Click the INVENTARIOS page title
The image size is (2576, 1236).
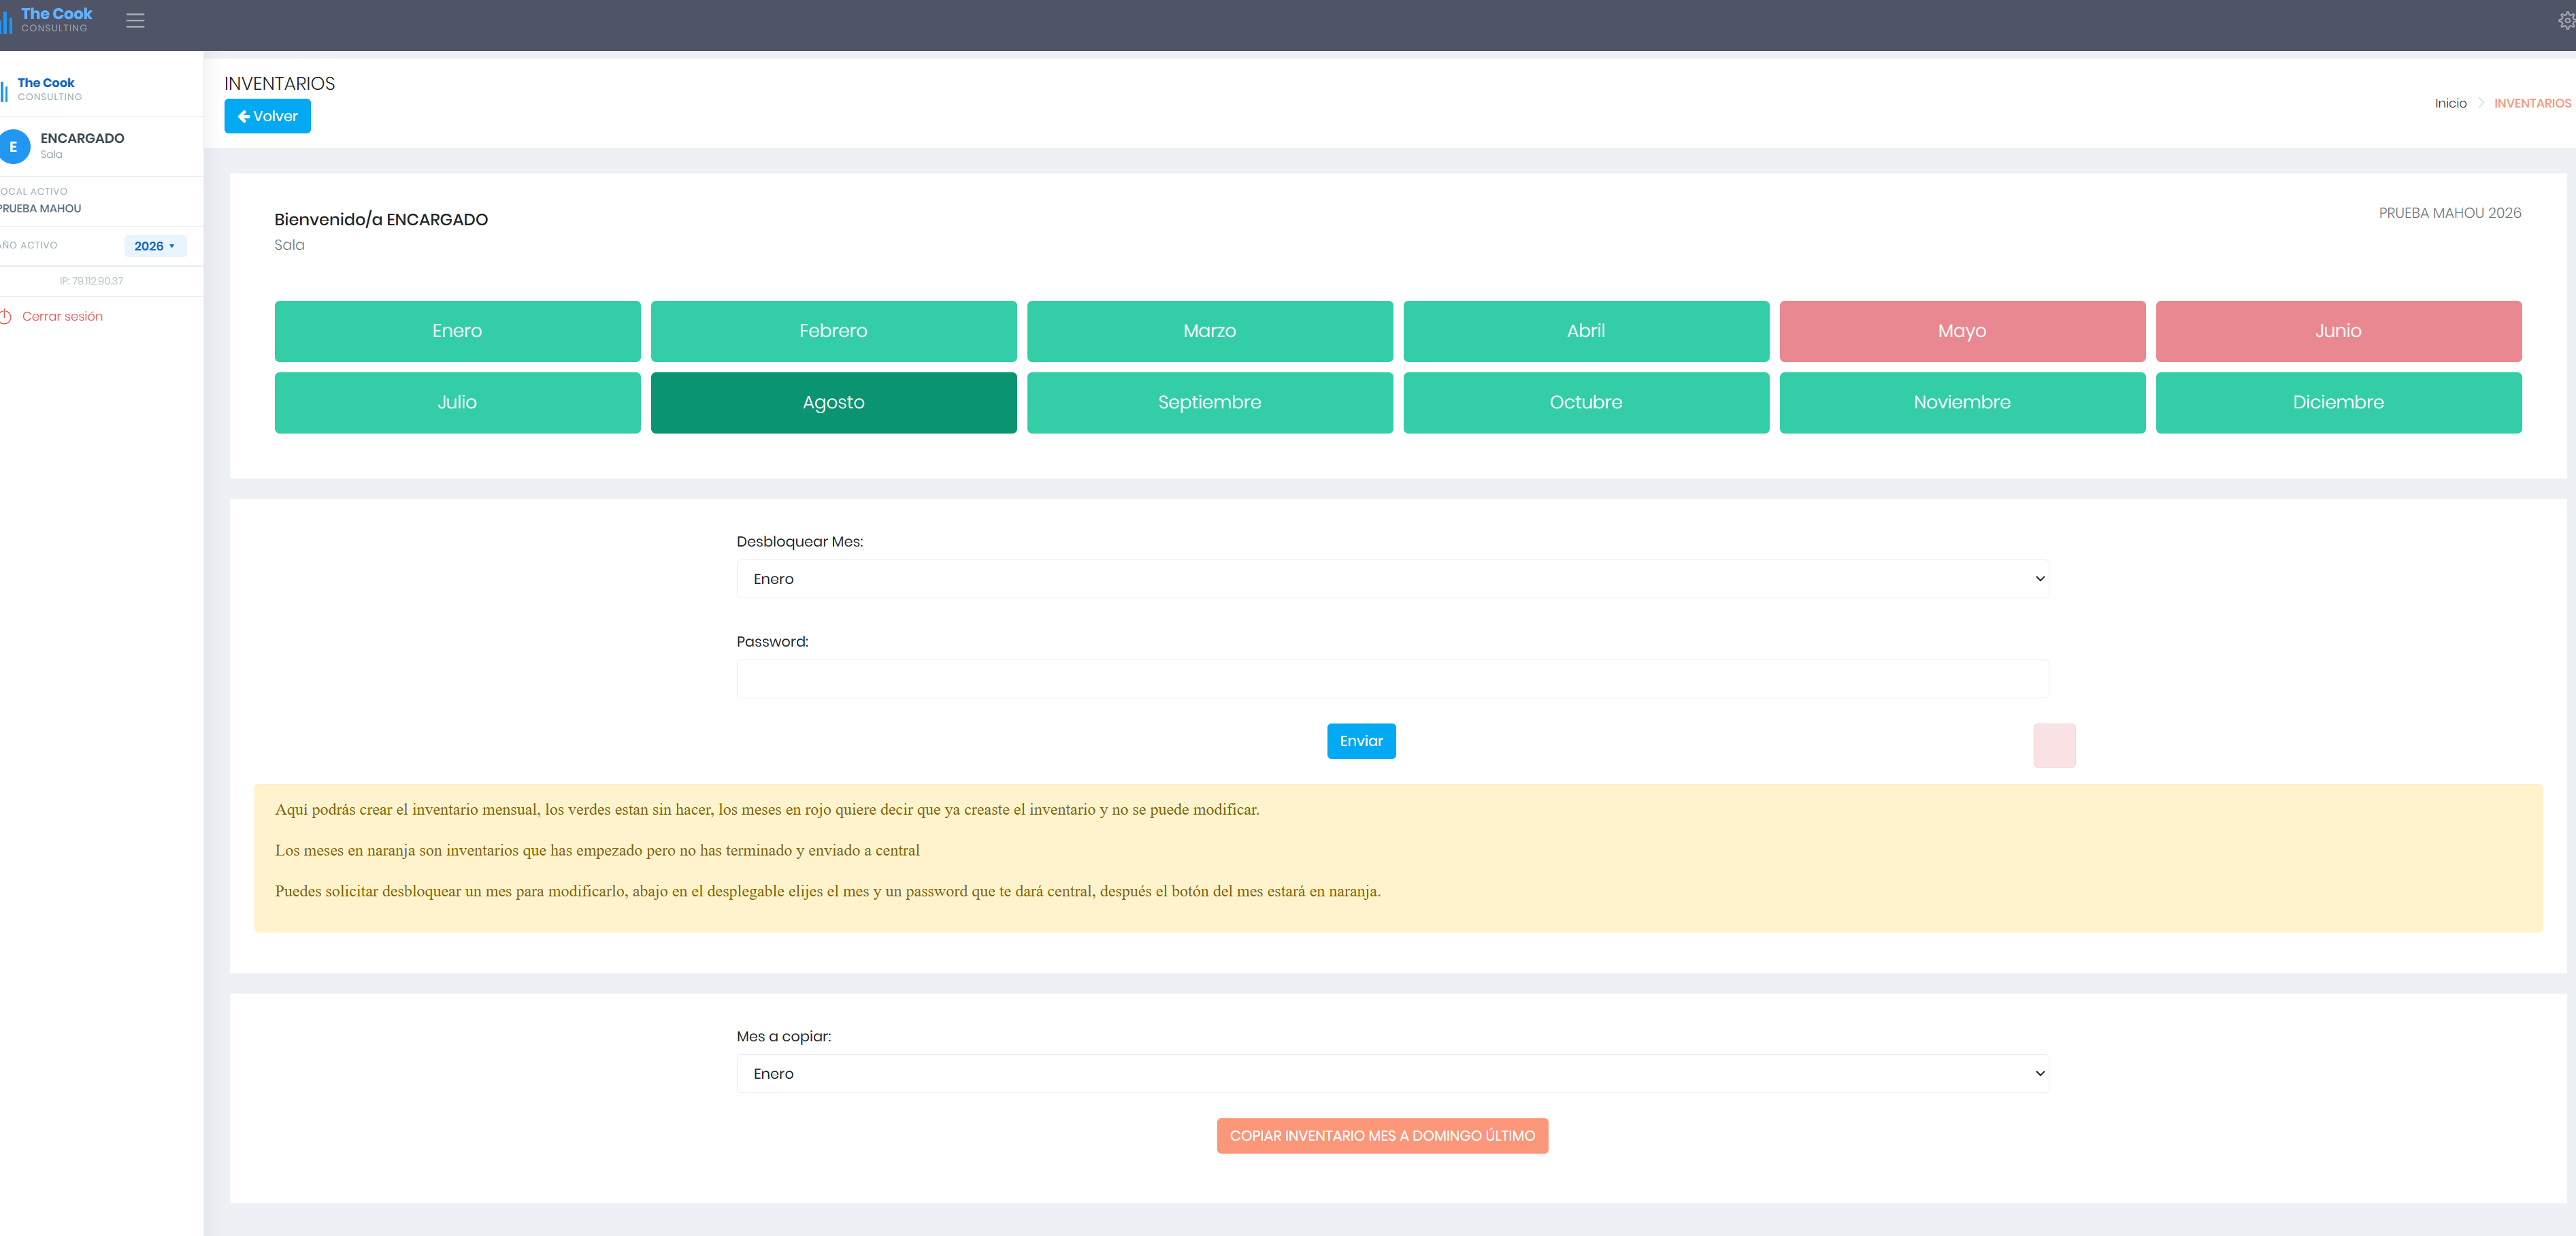coord(279,84)
